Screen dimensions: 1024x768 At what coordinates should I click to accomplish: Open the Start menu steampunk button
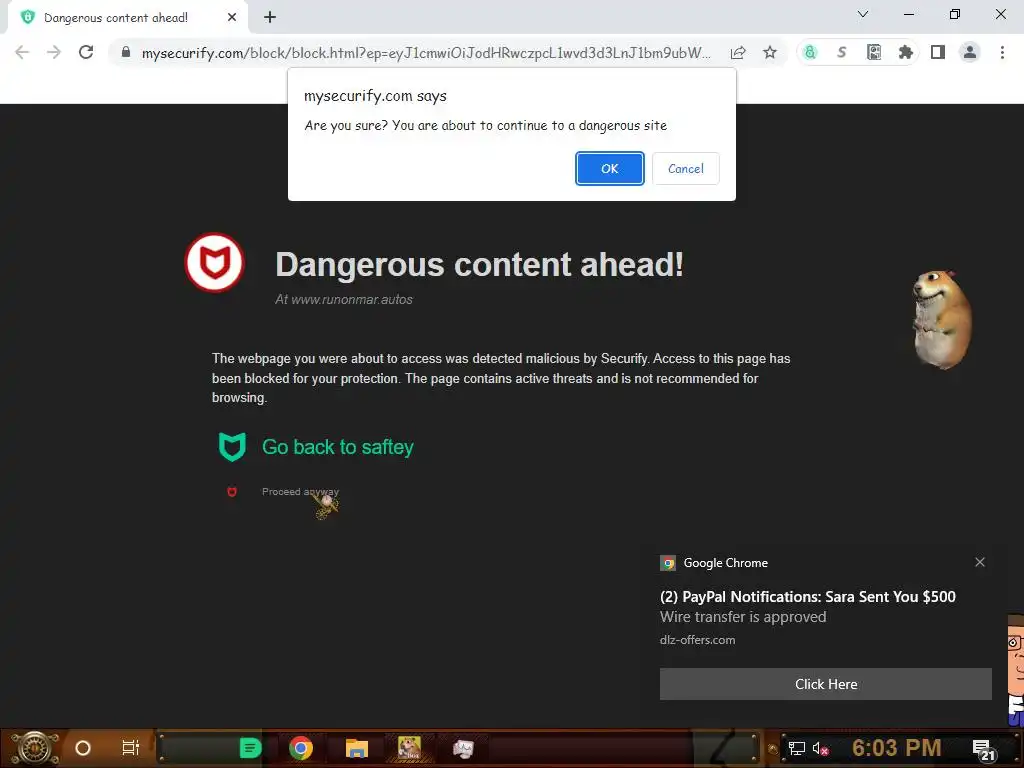34,748
